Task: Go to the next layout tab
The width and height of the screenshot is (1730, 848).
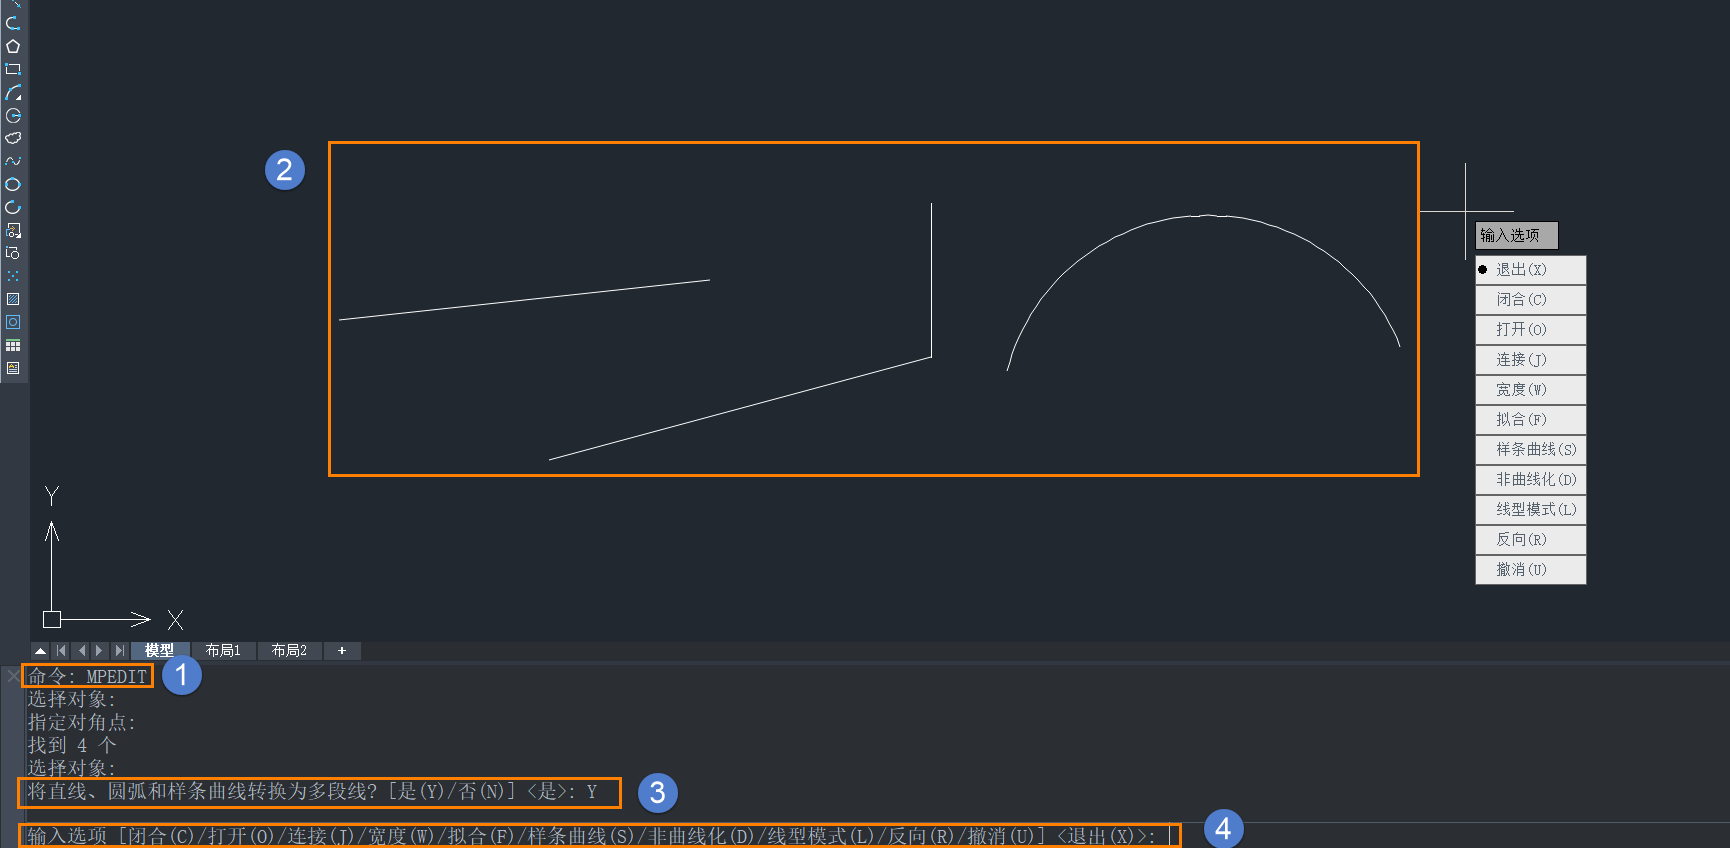Action: 99,651
